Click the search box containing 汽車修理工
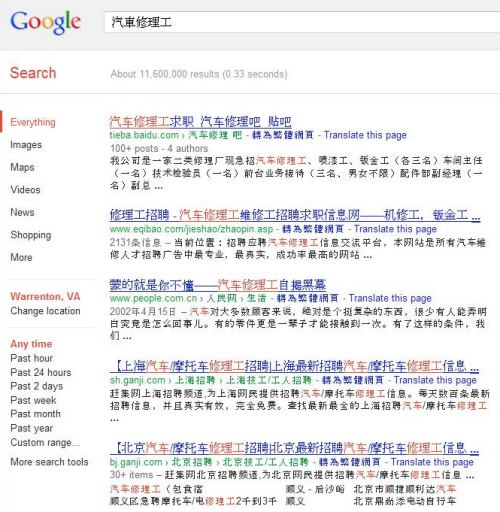This screenshot has width=500, height=512. 302,22
